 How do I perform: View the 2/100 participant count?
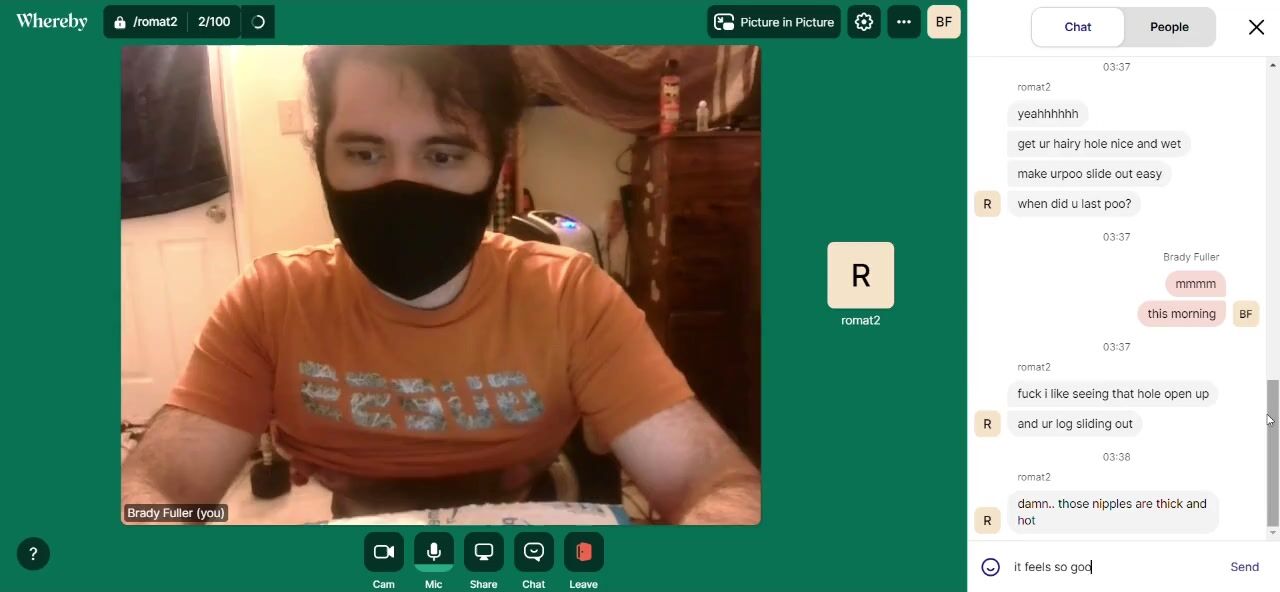coord(214,22)
